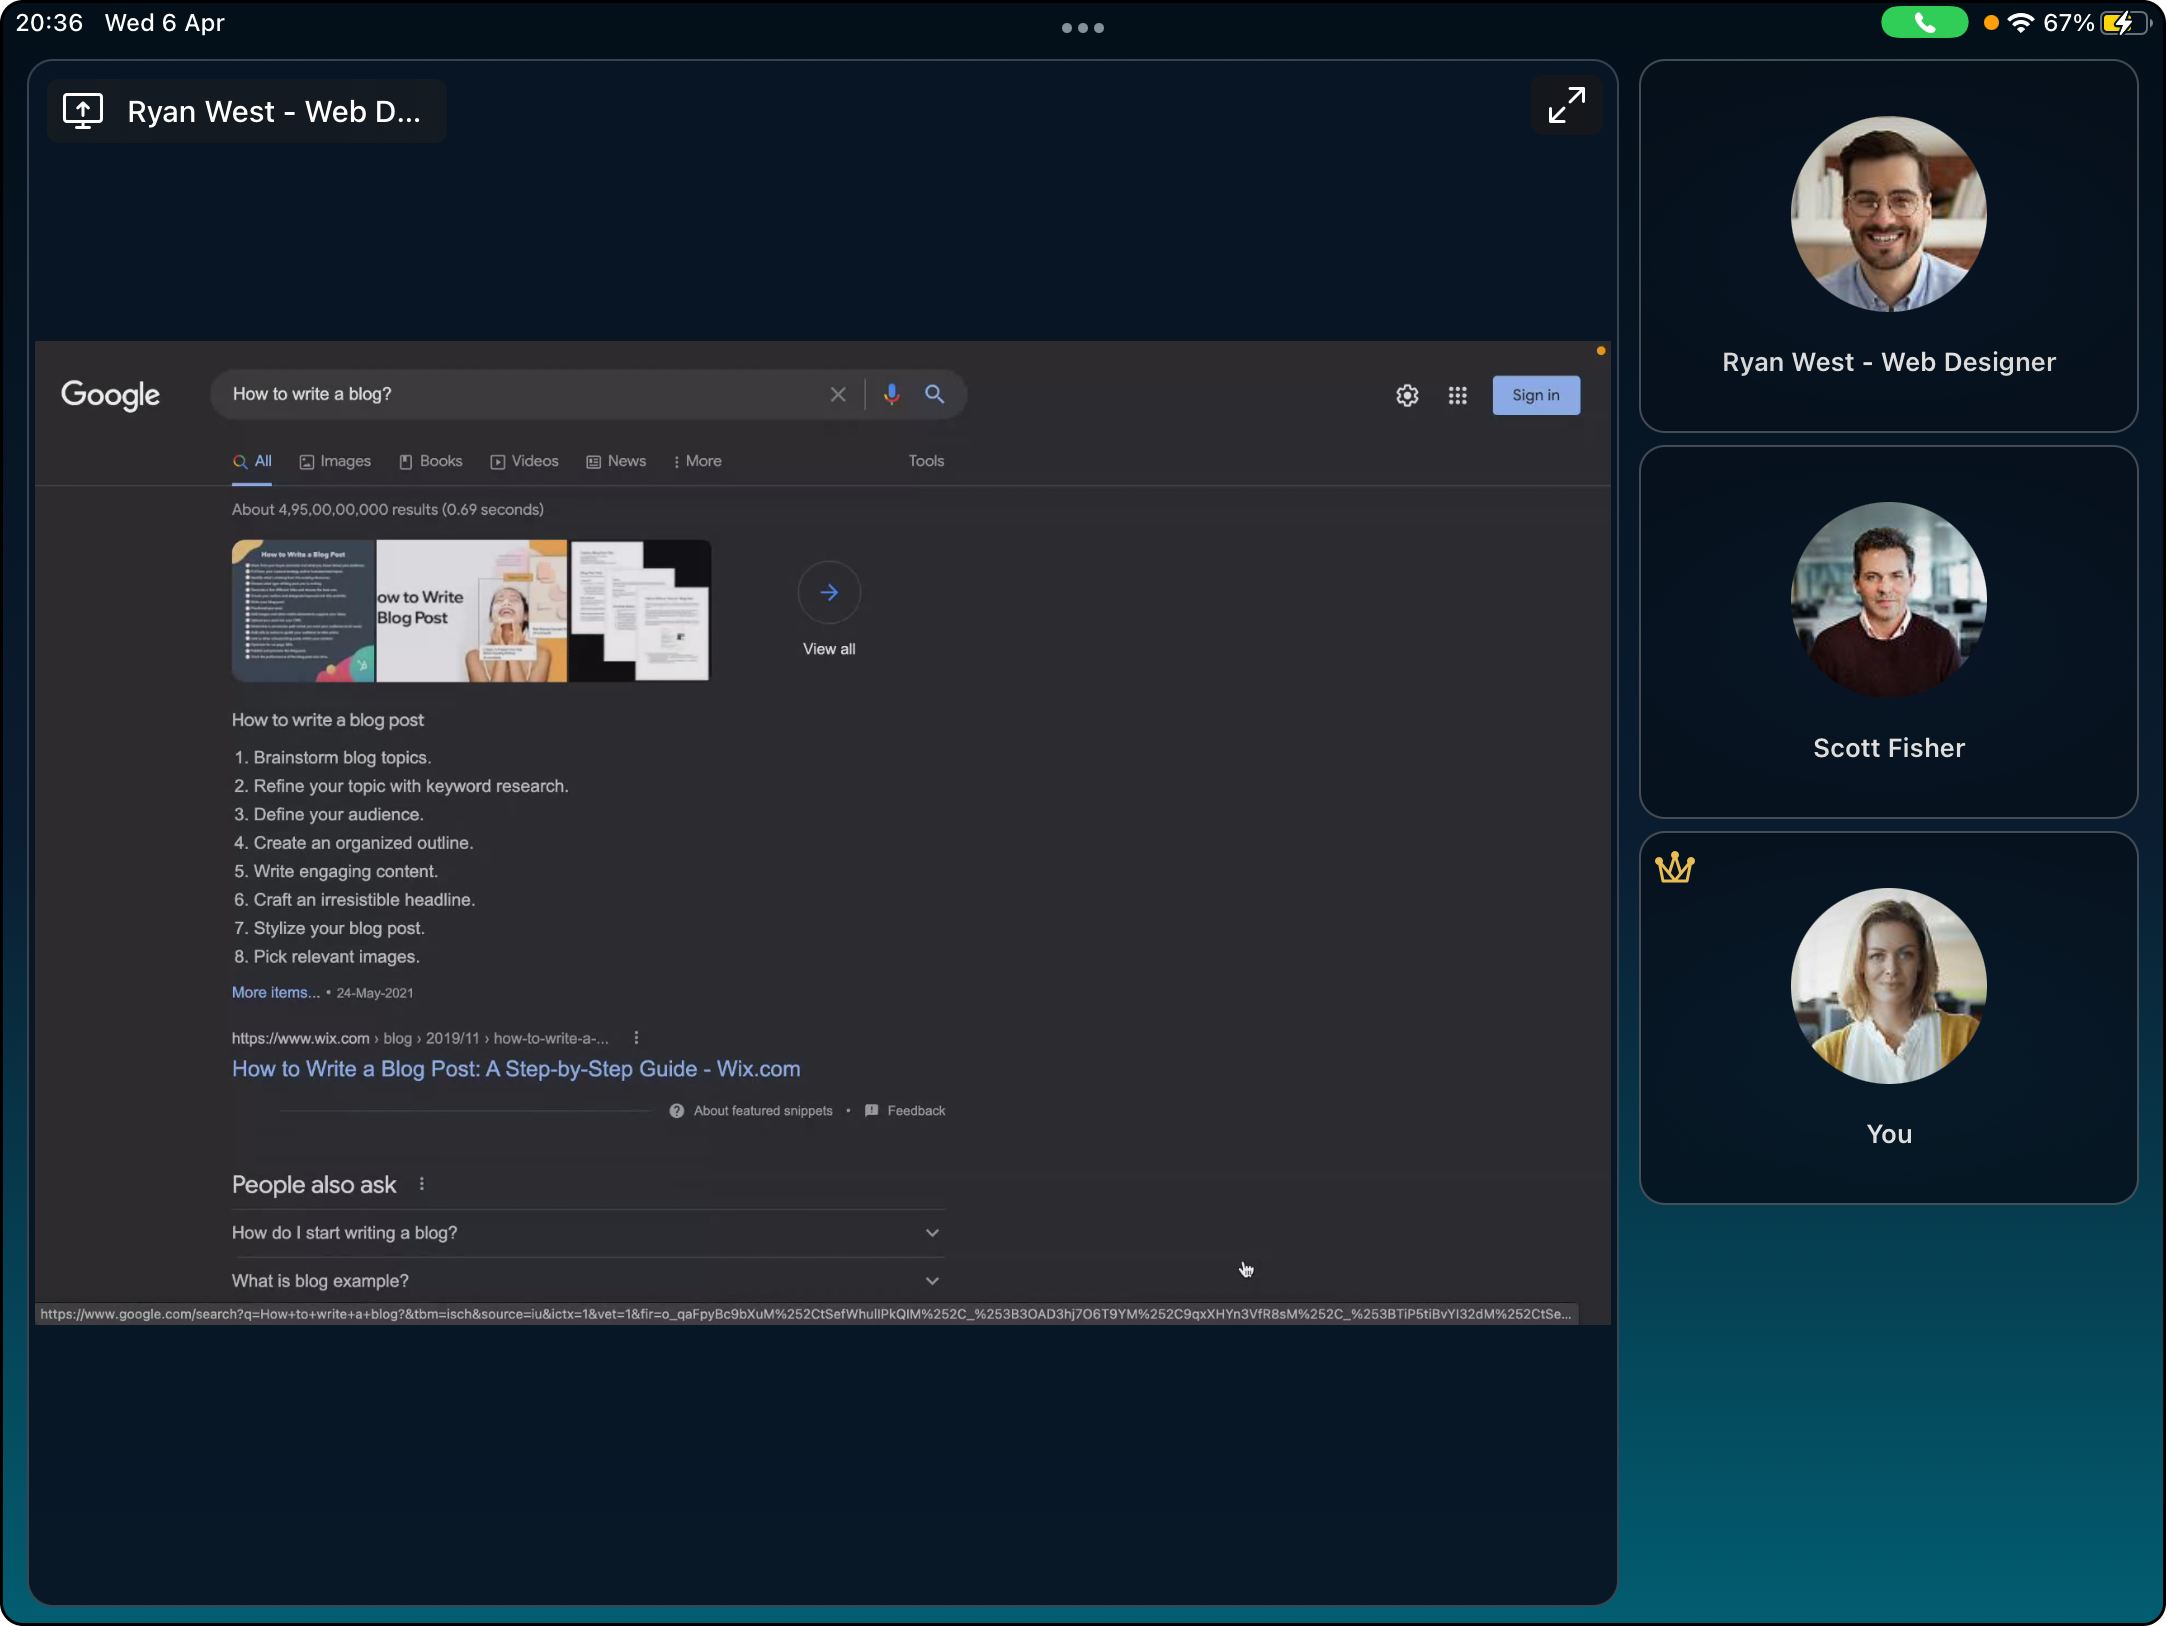Select the 'Images' search results tab
The height and width of the screenshot is (1626, 2166).
(x=335, y=461)
